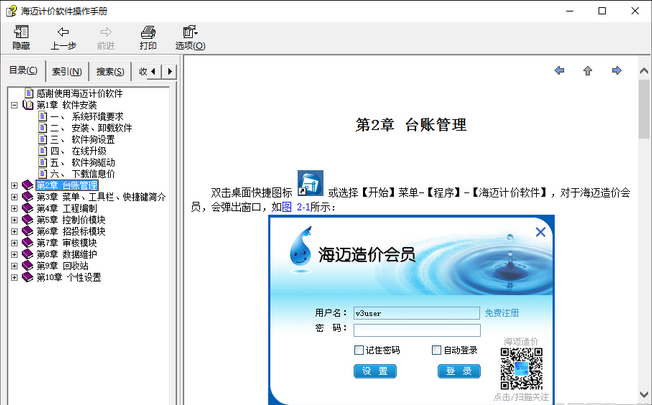The height and width of the screenshot is (405, 652).
Task: Click the 打印 (Print) toolbar icon
Action: pos(148,37)
